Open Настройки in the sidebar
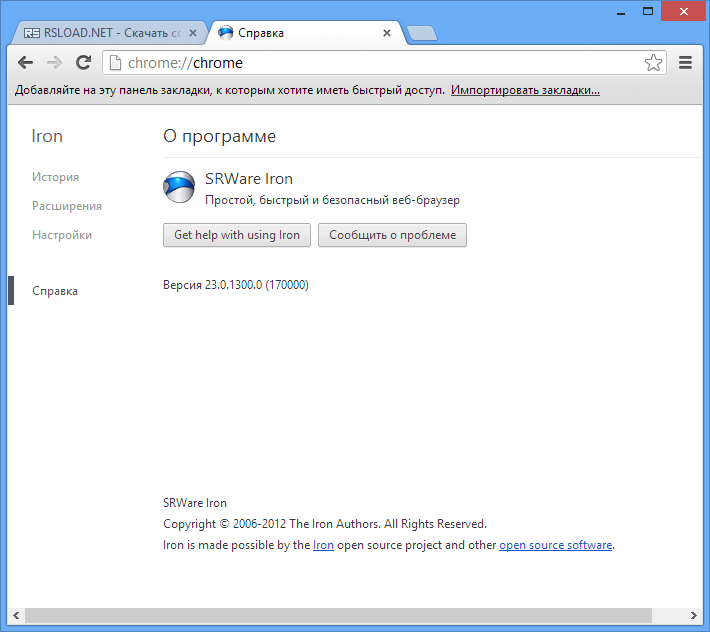 click(62, 235)
